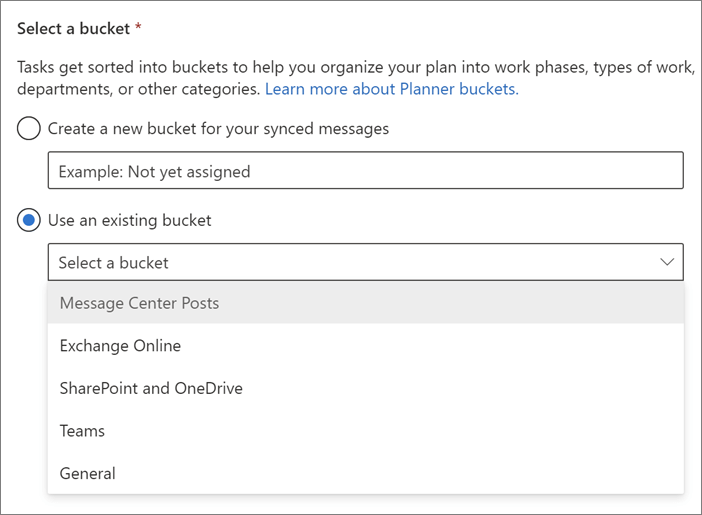This screenshot has height=515, width=702.
Task: Select the 'Use an existing bucket' radio button
Action: point(30,220)
